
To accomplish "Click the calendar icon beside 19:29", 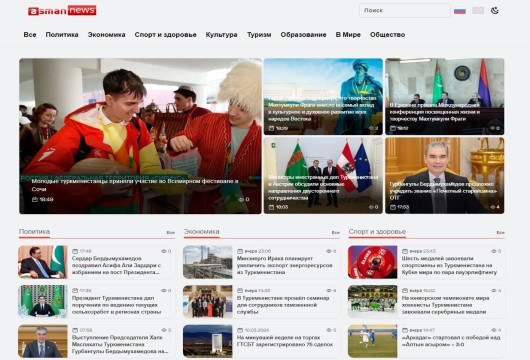I will pyautogui.click(x=271, y=128).
